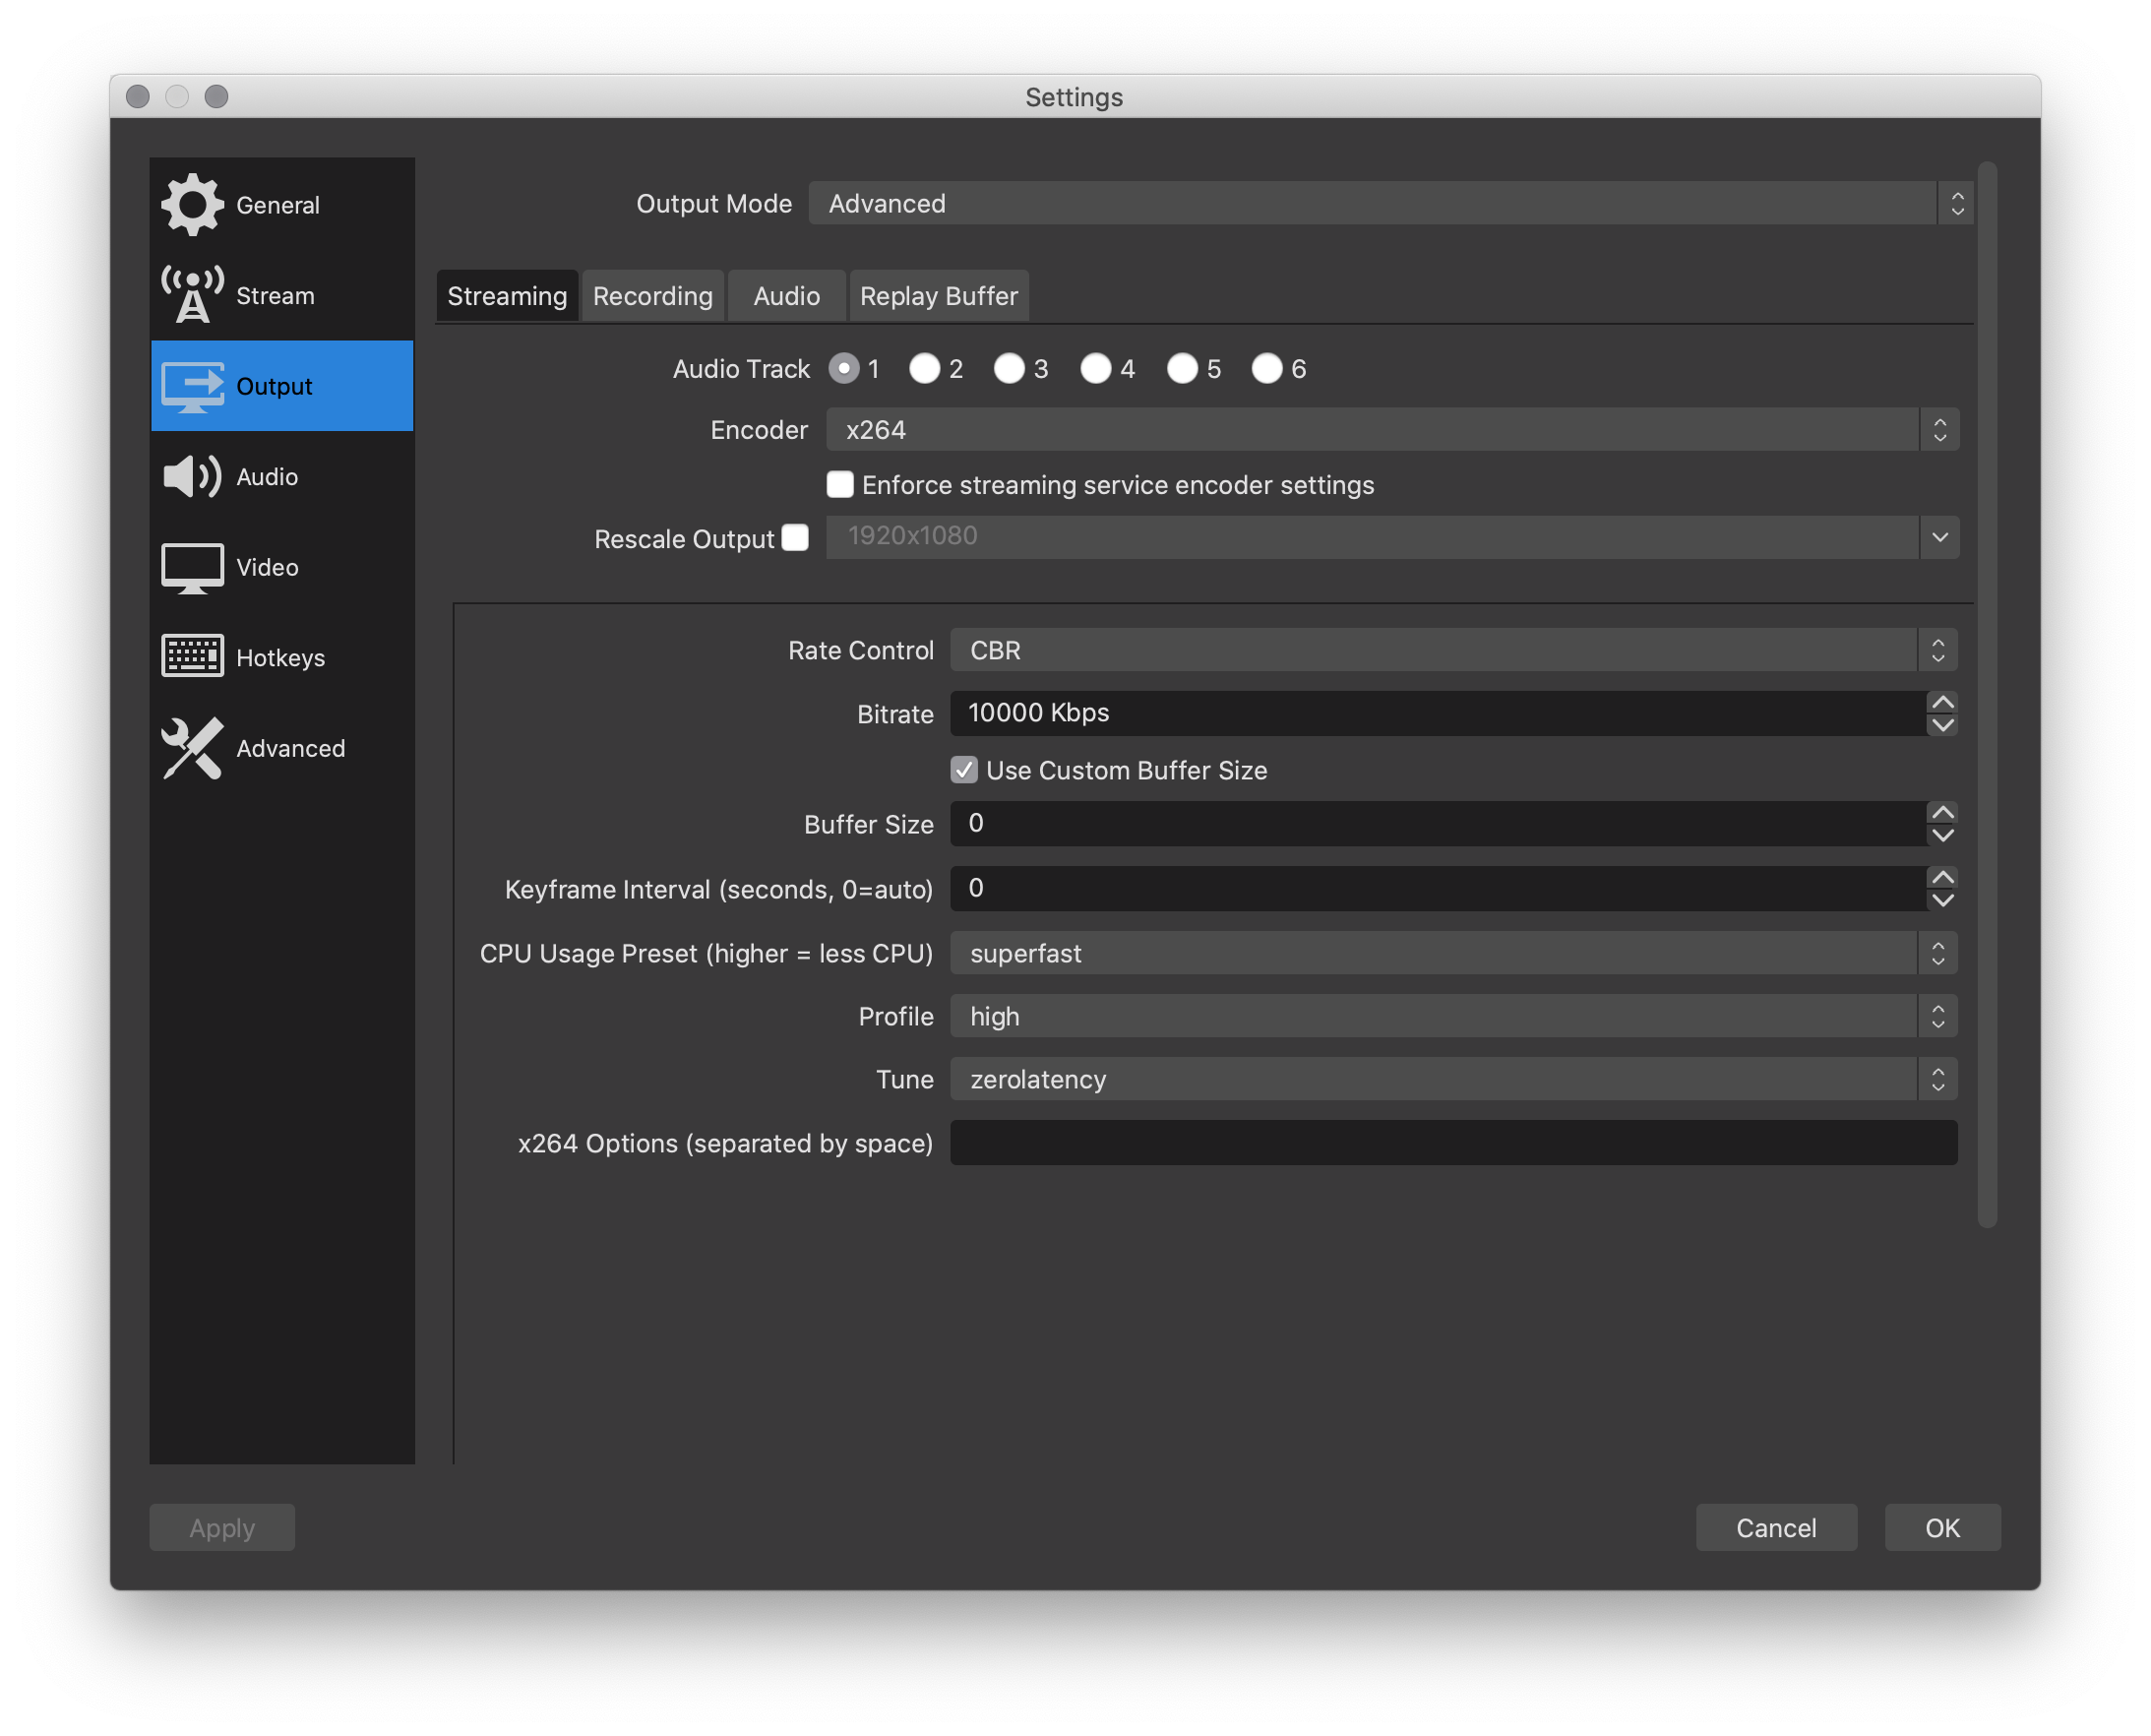Toggle Enforce streaming service encoder settings
This screenshot has height=1736, width=2151.
(x=841, y=483)
